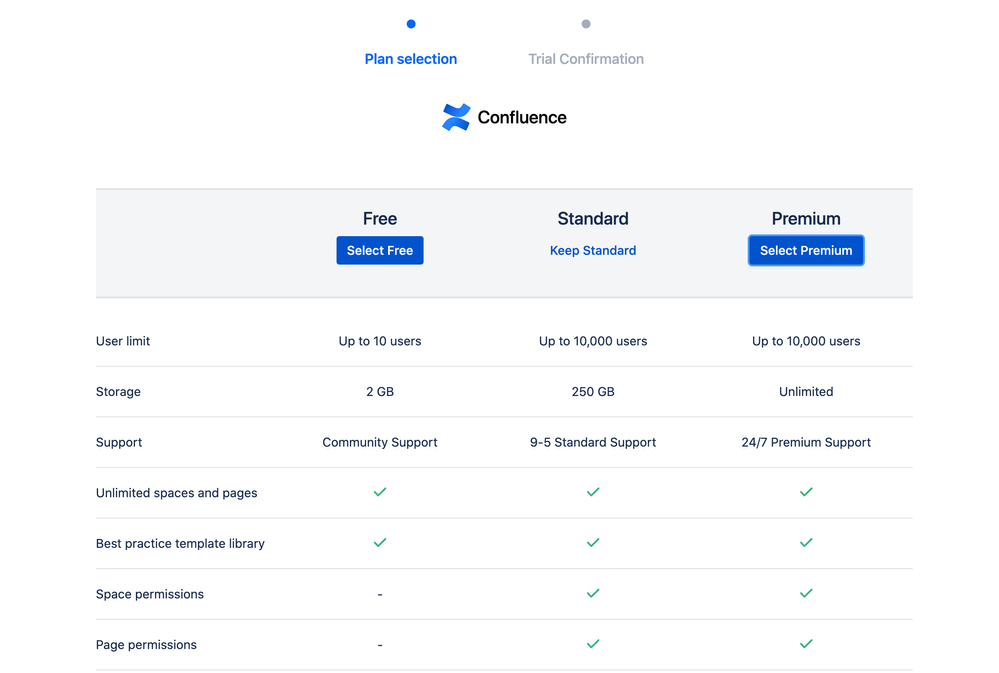Click the '2 GB' storage cell

[x=380, y=391]
